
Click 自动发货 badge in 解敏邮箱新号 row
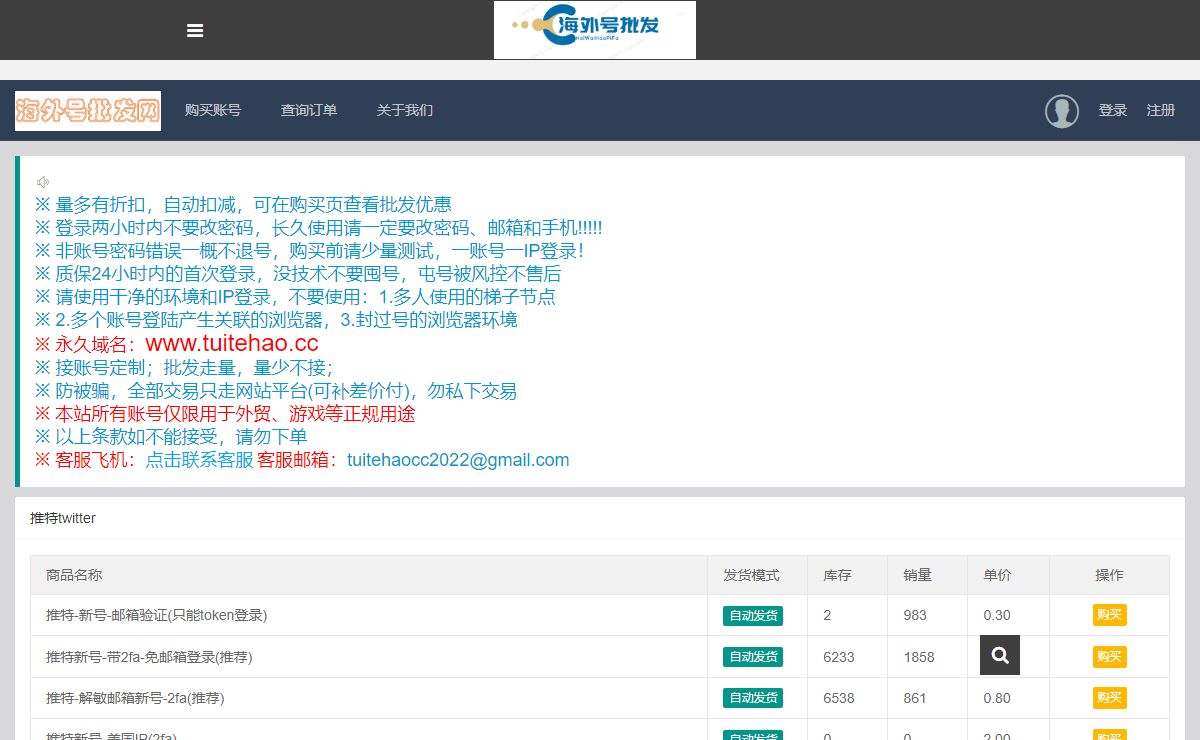click(753, 698)
